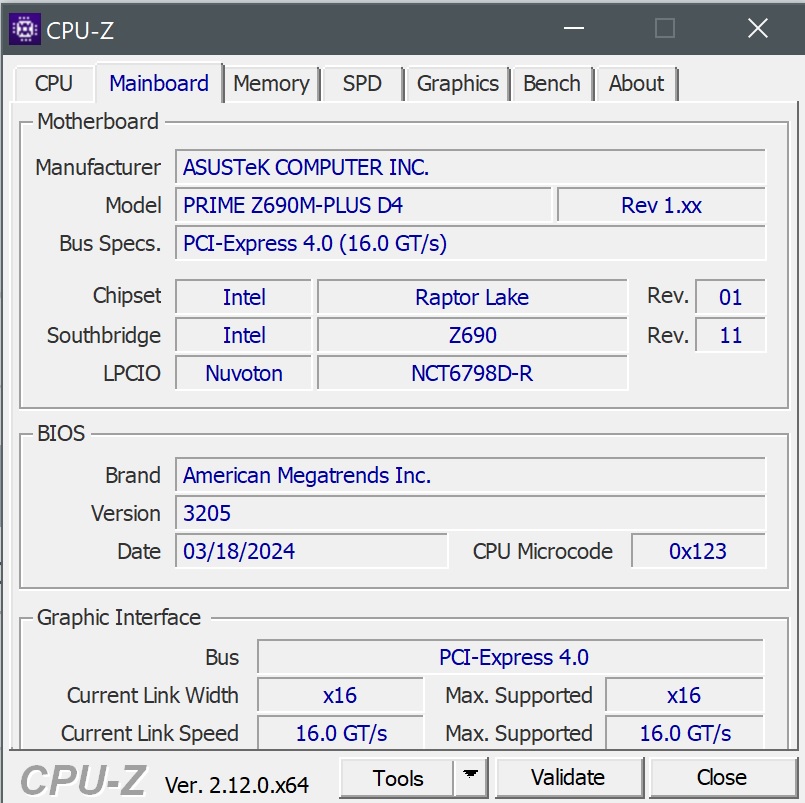
Task: Open the Bench tab
Action: (552, 84)
